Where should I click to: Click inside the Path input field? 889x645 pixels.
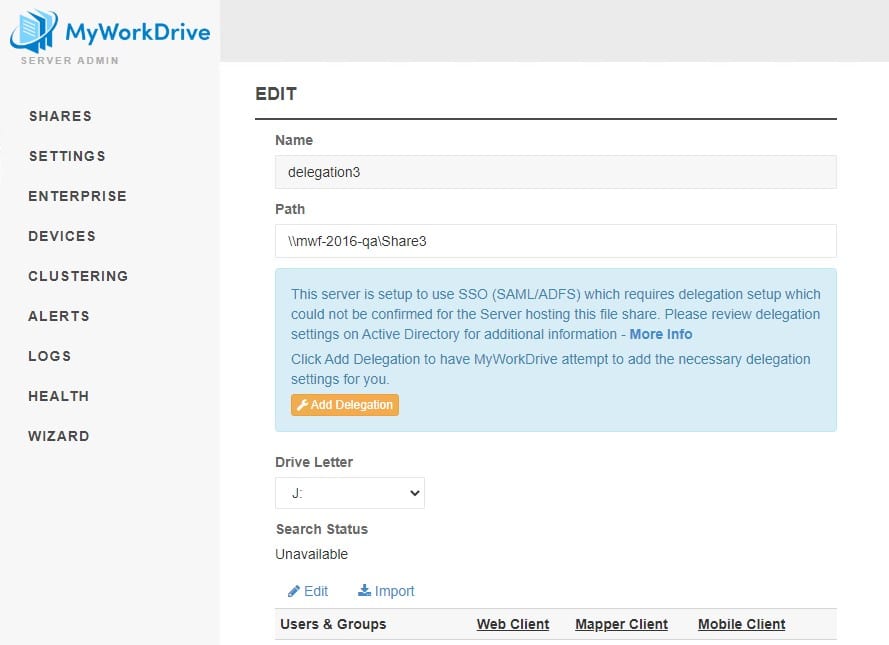[x=555, y=241]
